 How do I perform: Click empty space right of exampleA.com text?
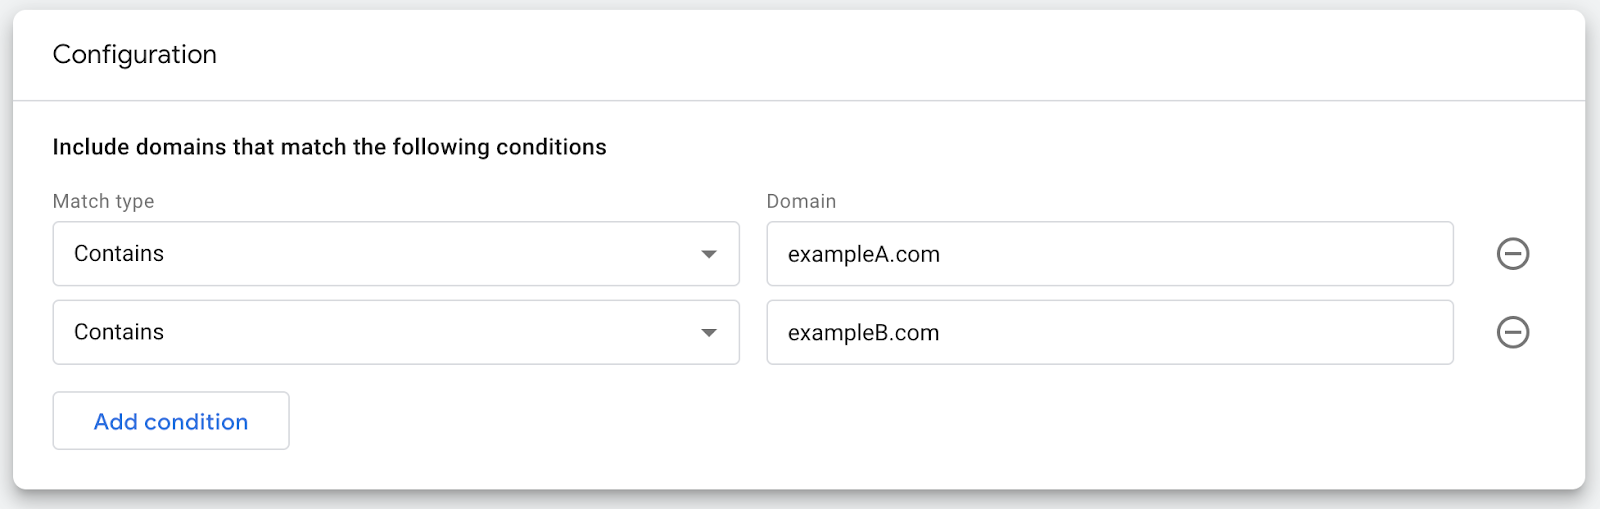point(1200,254)
